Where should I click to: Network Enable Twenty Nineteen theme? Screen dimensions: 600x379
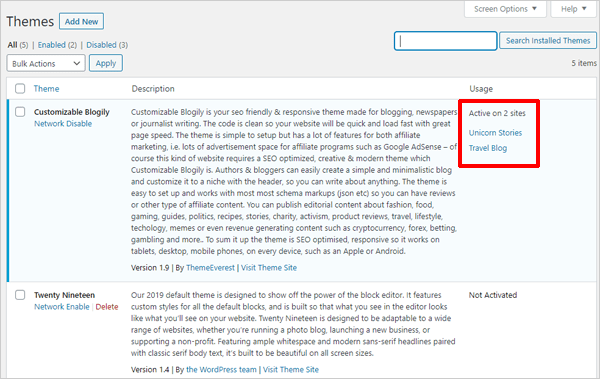pyautogui.click(x=62, y=307)
